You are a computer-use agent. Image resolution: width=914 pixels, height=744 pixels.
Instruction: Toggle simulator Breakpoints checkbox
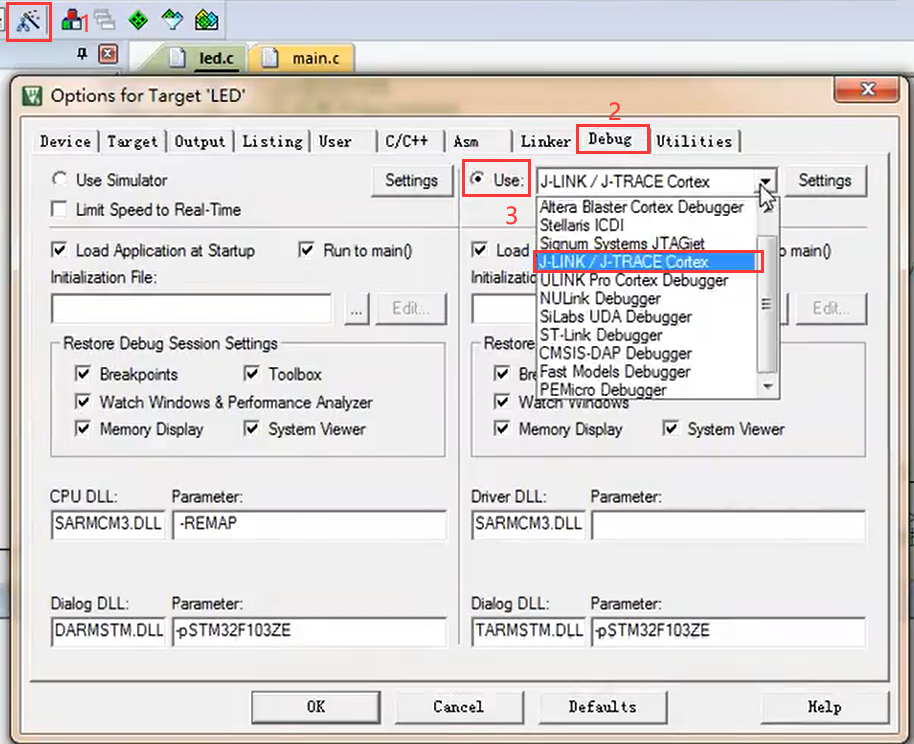[x=83, y=373]
